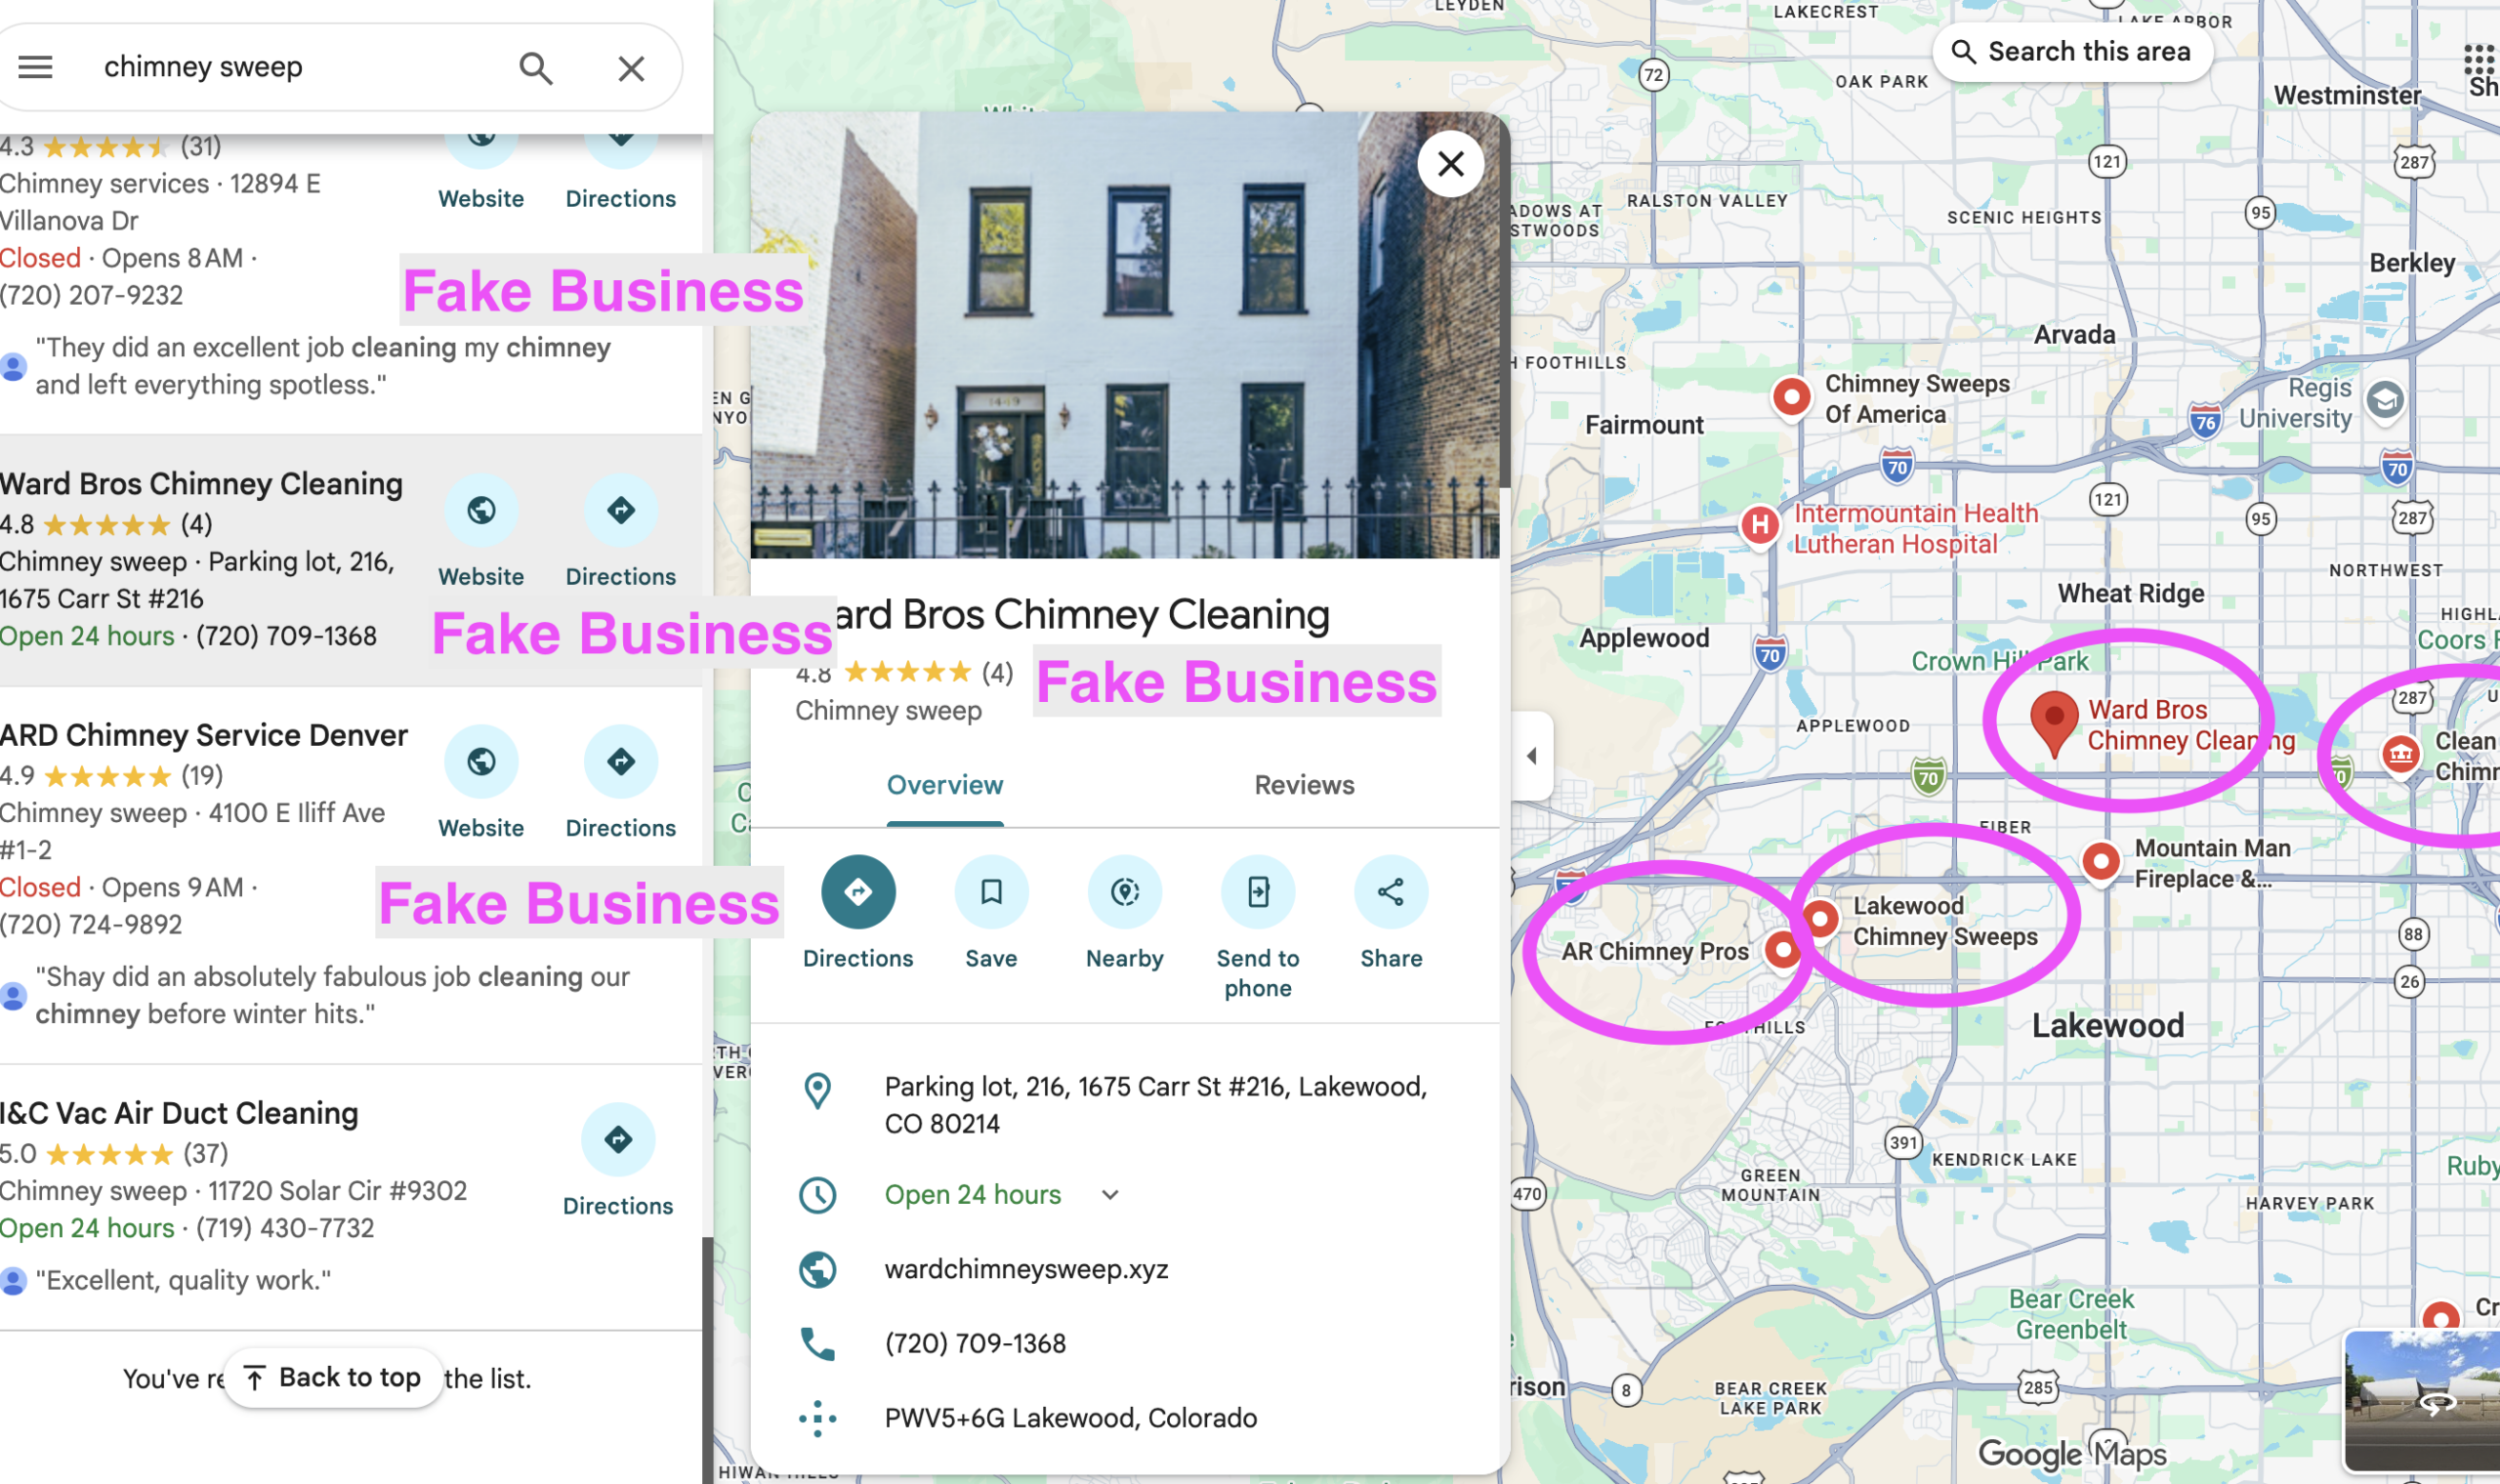Open the Nearby search icon

1124,891
